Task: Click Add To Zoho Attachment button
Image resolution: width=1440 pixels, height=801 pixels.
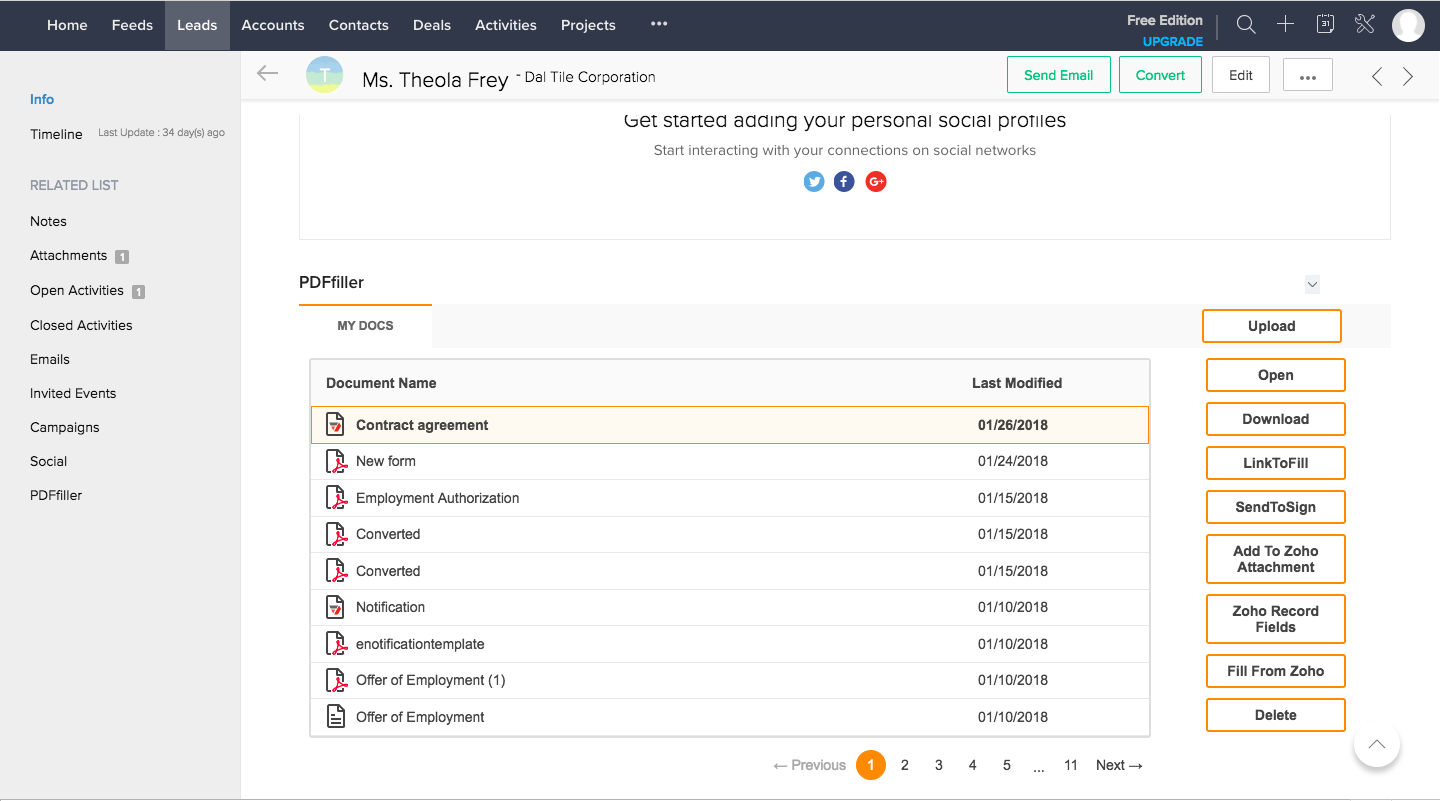Action: click(1276, 559)
